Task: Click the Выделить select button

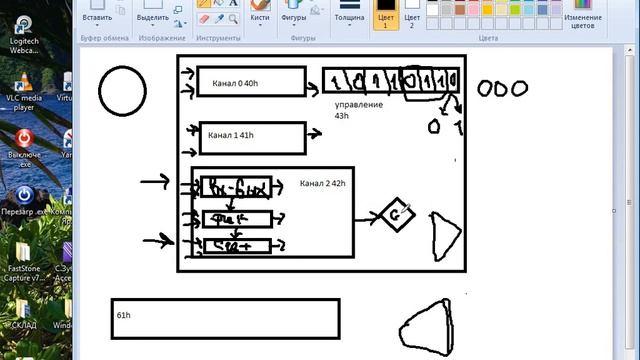Action: [x=153, y=12]
